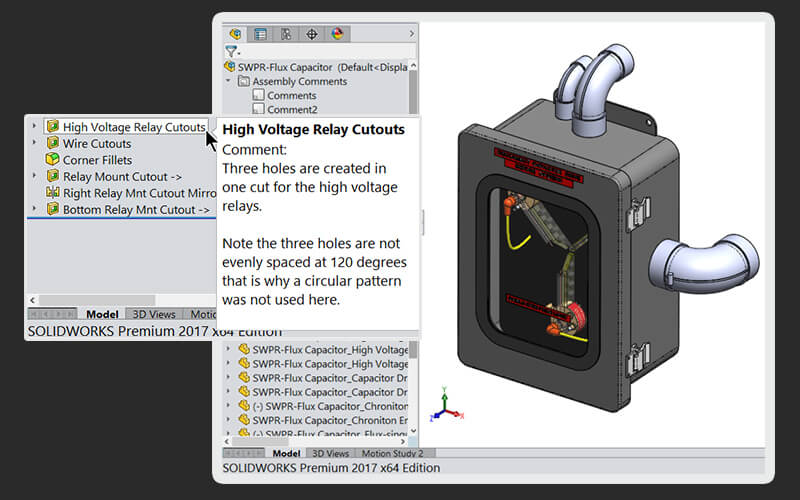Open the DisplayManager color ball tab
The width and height of the screenshot is (800, 500).
(337, 33)
